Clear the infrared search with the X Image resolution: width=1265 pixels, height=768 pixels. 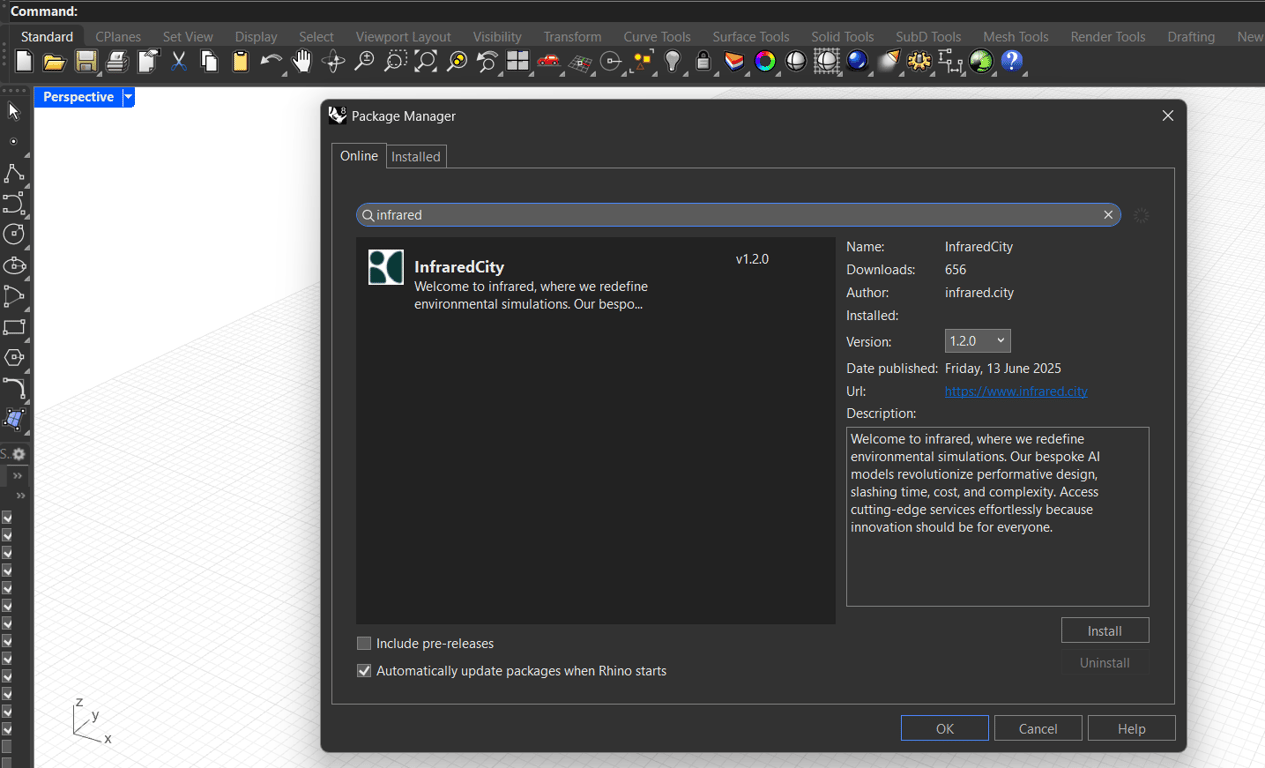click(x=1108, y=215)
